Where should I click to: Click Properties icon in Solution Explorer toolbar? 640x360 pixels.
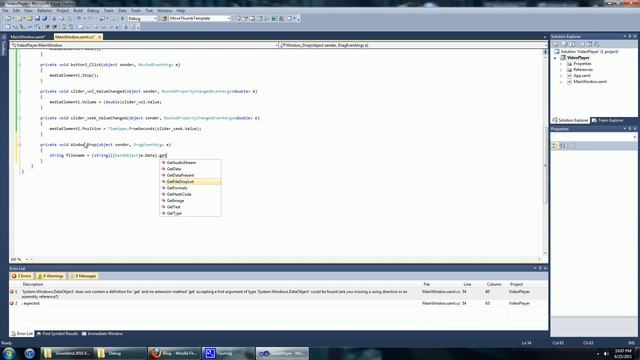(557, 44)
